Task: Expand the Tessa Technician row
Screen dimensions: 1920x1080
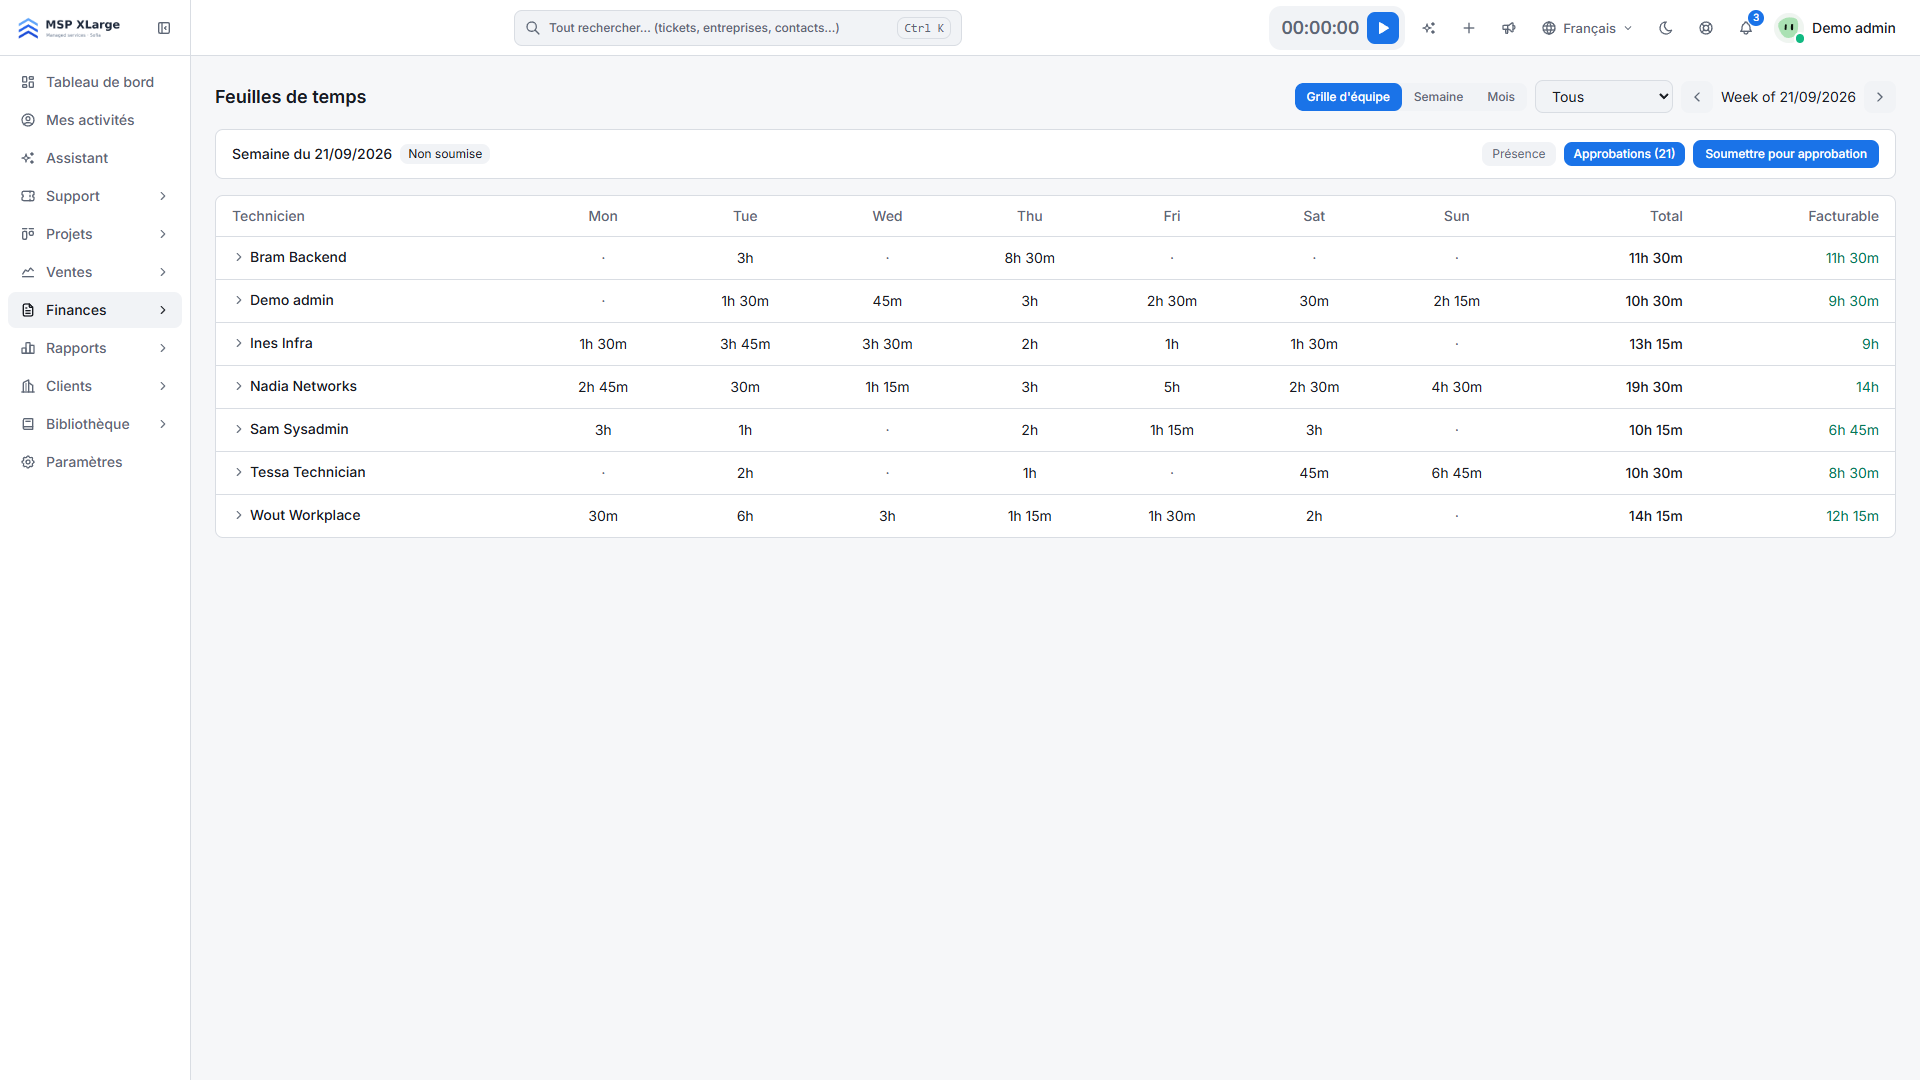Action: (x=239, y=472)
